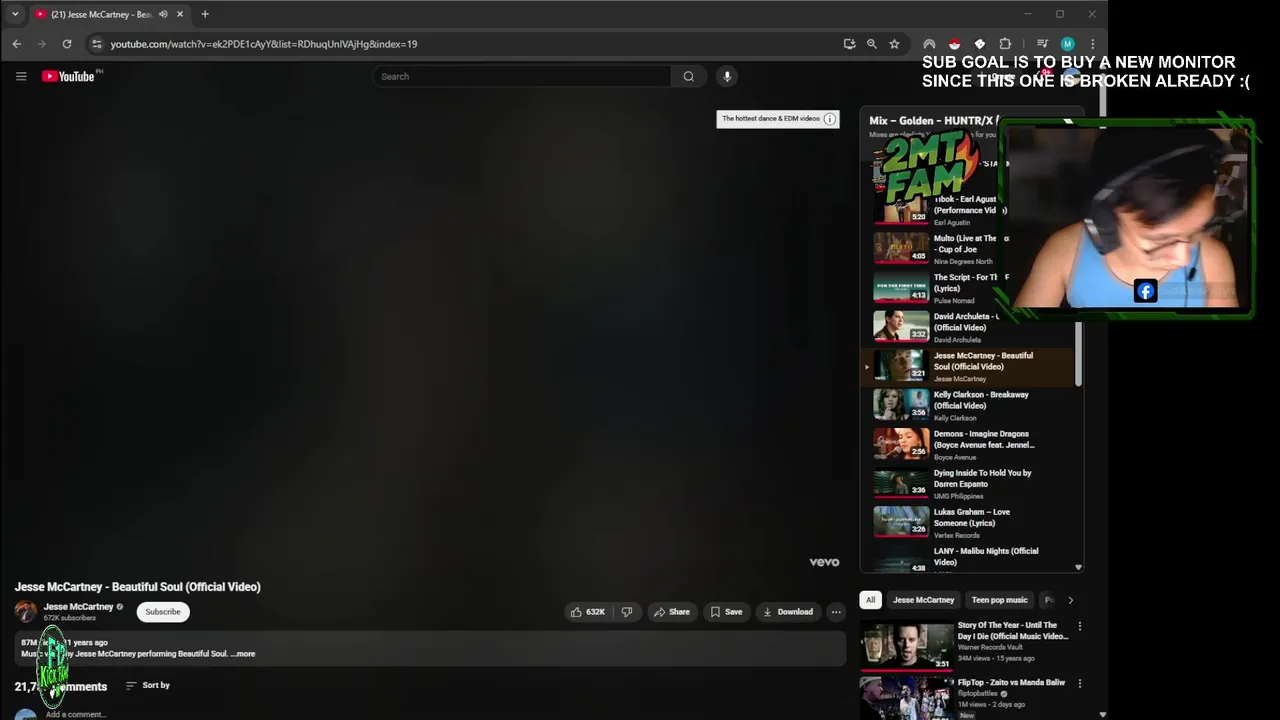Click the playlist panel vertical scrollbar
The width and height of the screenshot is (1280, 720).
[1078, 353]
